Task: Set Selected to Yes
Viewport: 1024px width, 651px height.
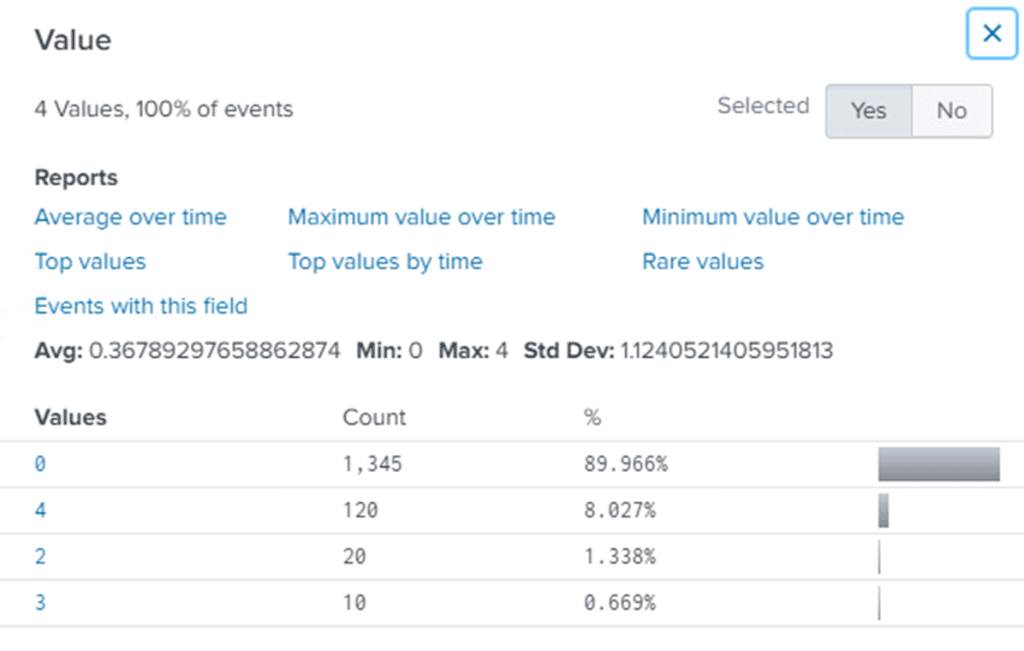Action: (868, 111)
